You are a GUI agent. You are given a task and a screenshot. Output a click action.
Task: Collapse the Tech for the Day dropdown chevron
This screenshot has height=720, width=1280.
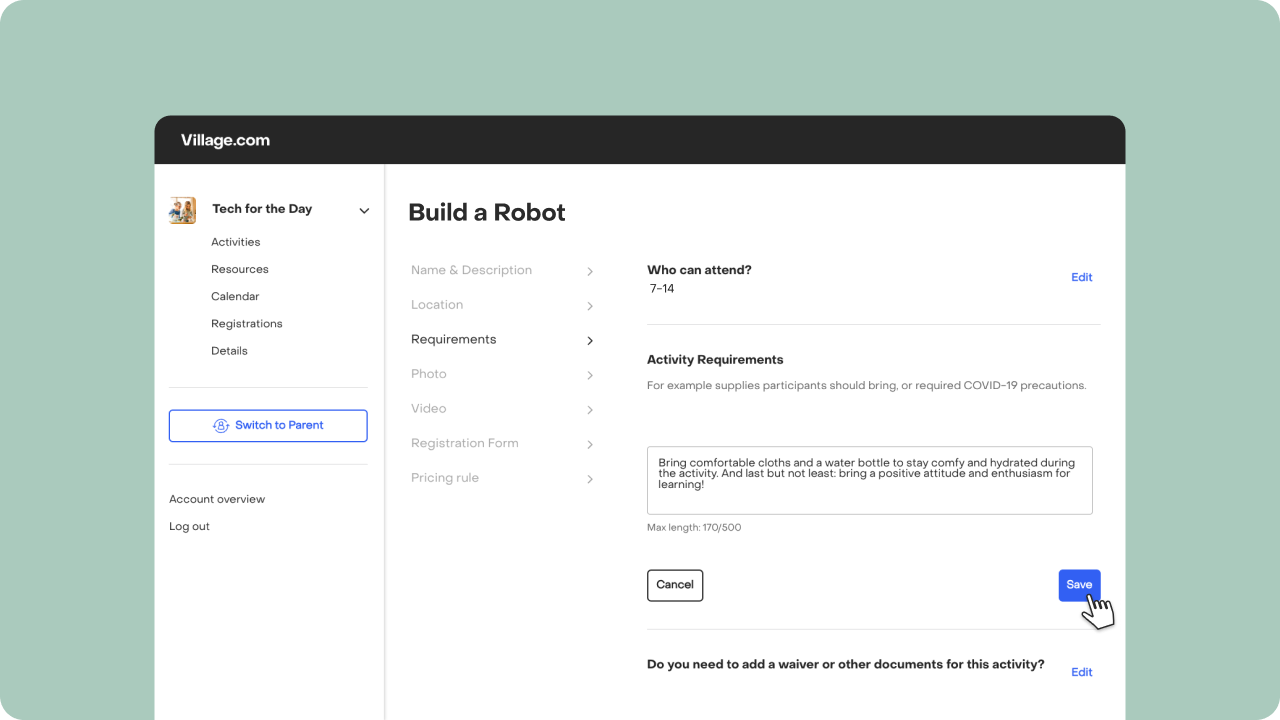coord(364,211)
